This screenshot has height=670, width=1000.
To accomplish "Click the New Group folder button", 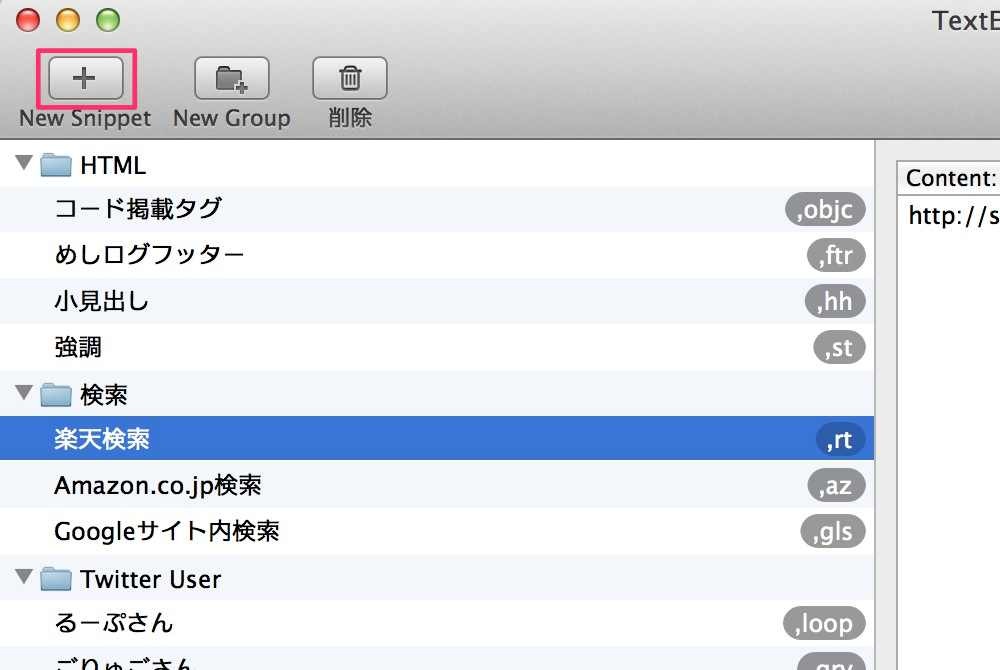I will click(x=232, y=78).
